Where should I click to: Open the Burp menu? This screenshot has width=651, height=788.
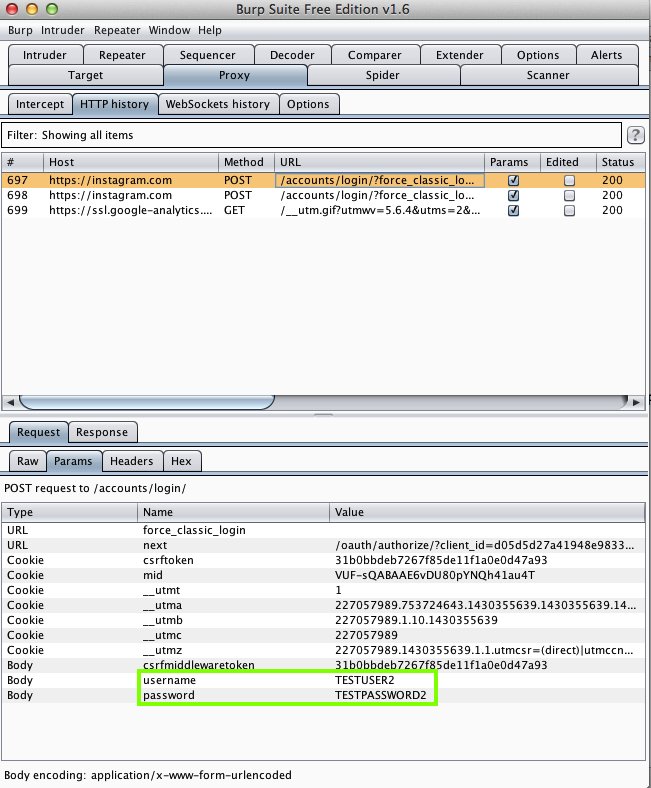tap(20, 30)
